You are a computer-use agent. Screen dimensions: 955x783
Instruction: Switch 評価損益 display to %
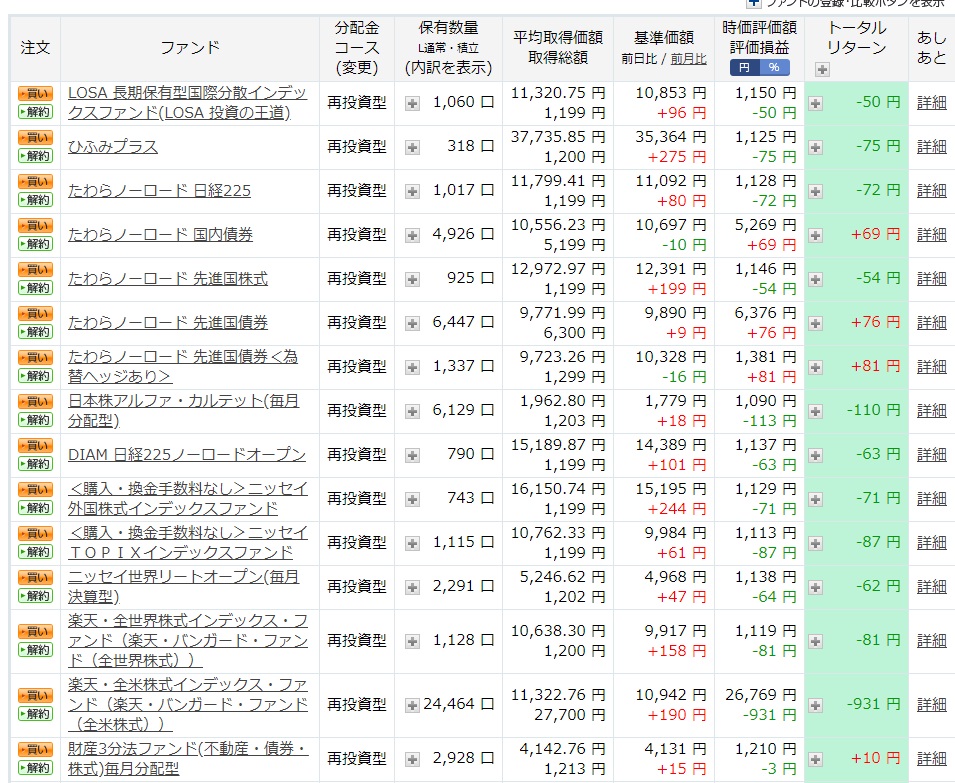[x=774, y=68]
